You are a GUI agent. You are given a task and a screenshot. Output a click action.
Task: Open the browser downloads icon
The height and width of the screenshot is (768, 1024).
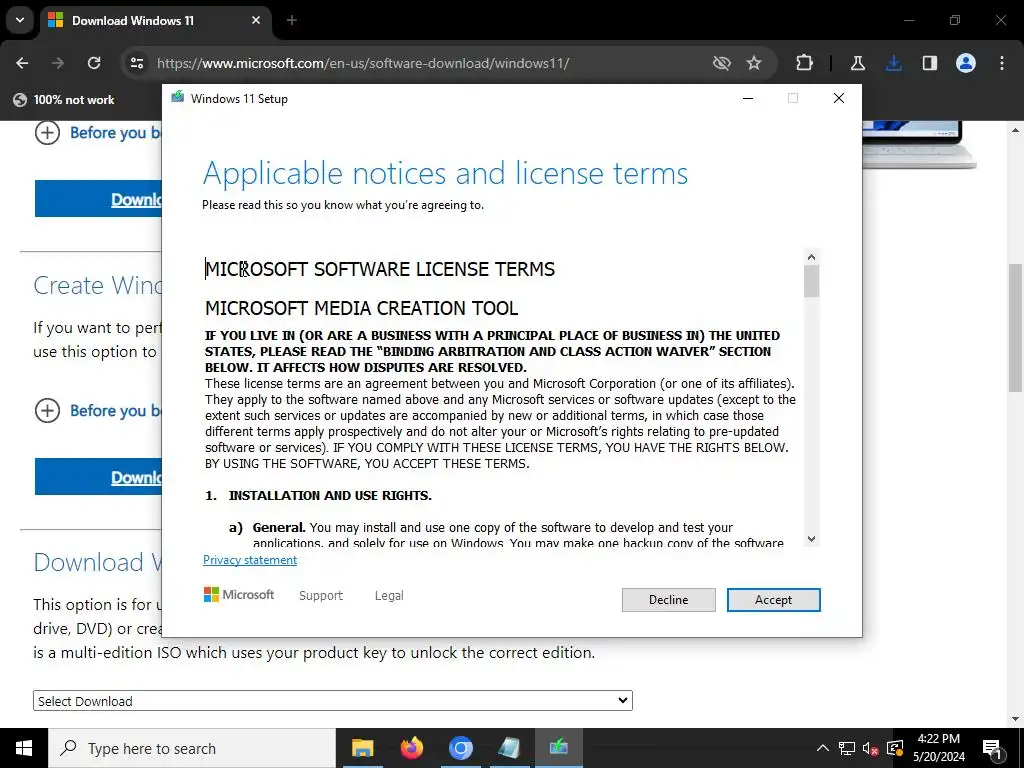tap(893, 63)
